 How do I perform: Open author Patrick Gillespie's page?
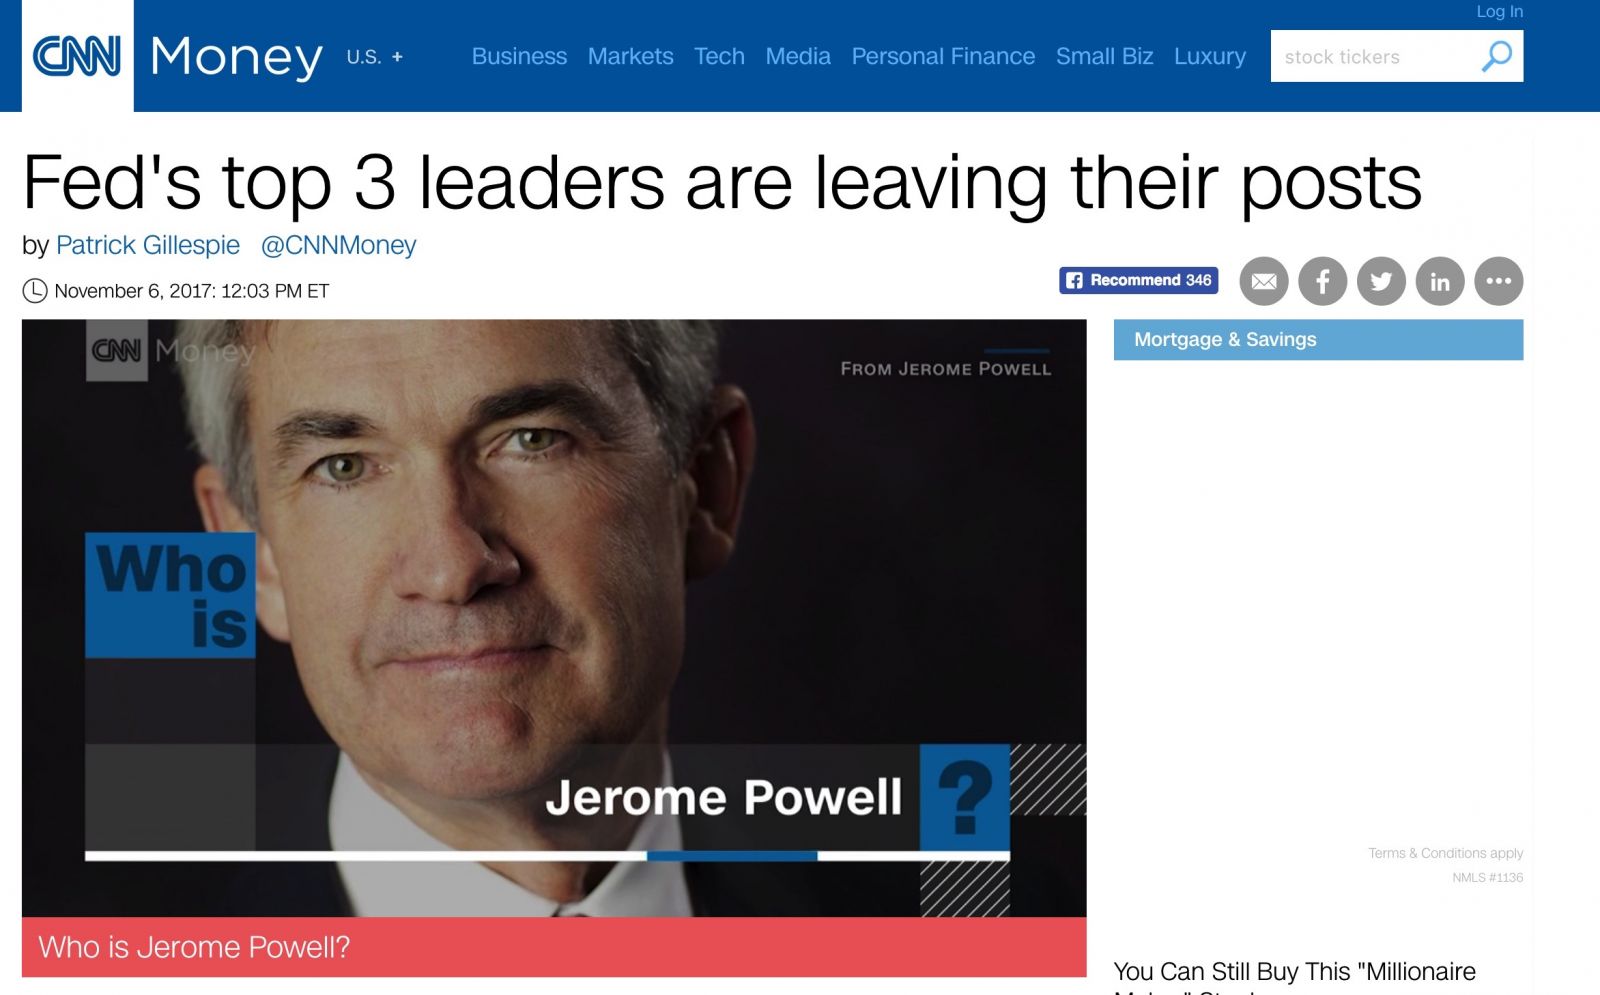click(148, 245)
